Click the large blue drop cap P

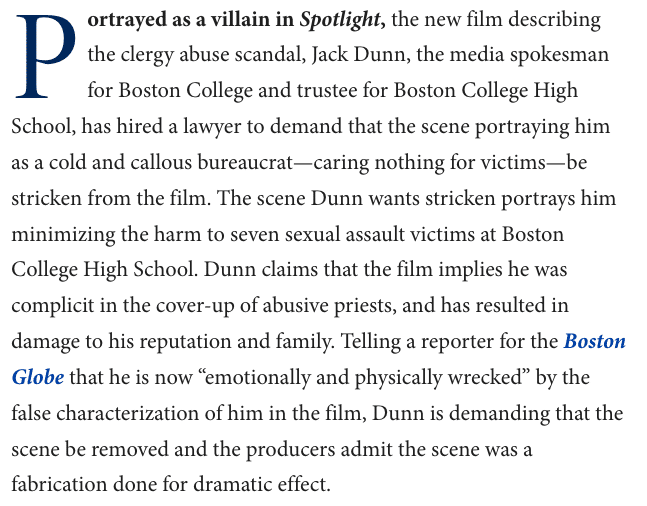click(46, 60)
